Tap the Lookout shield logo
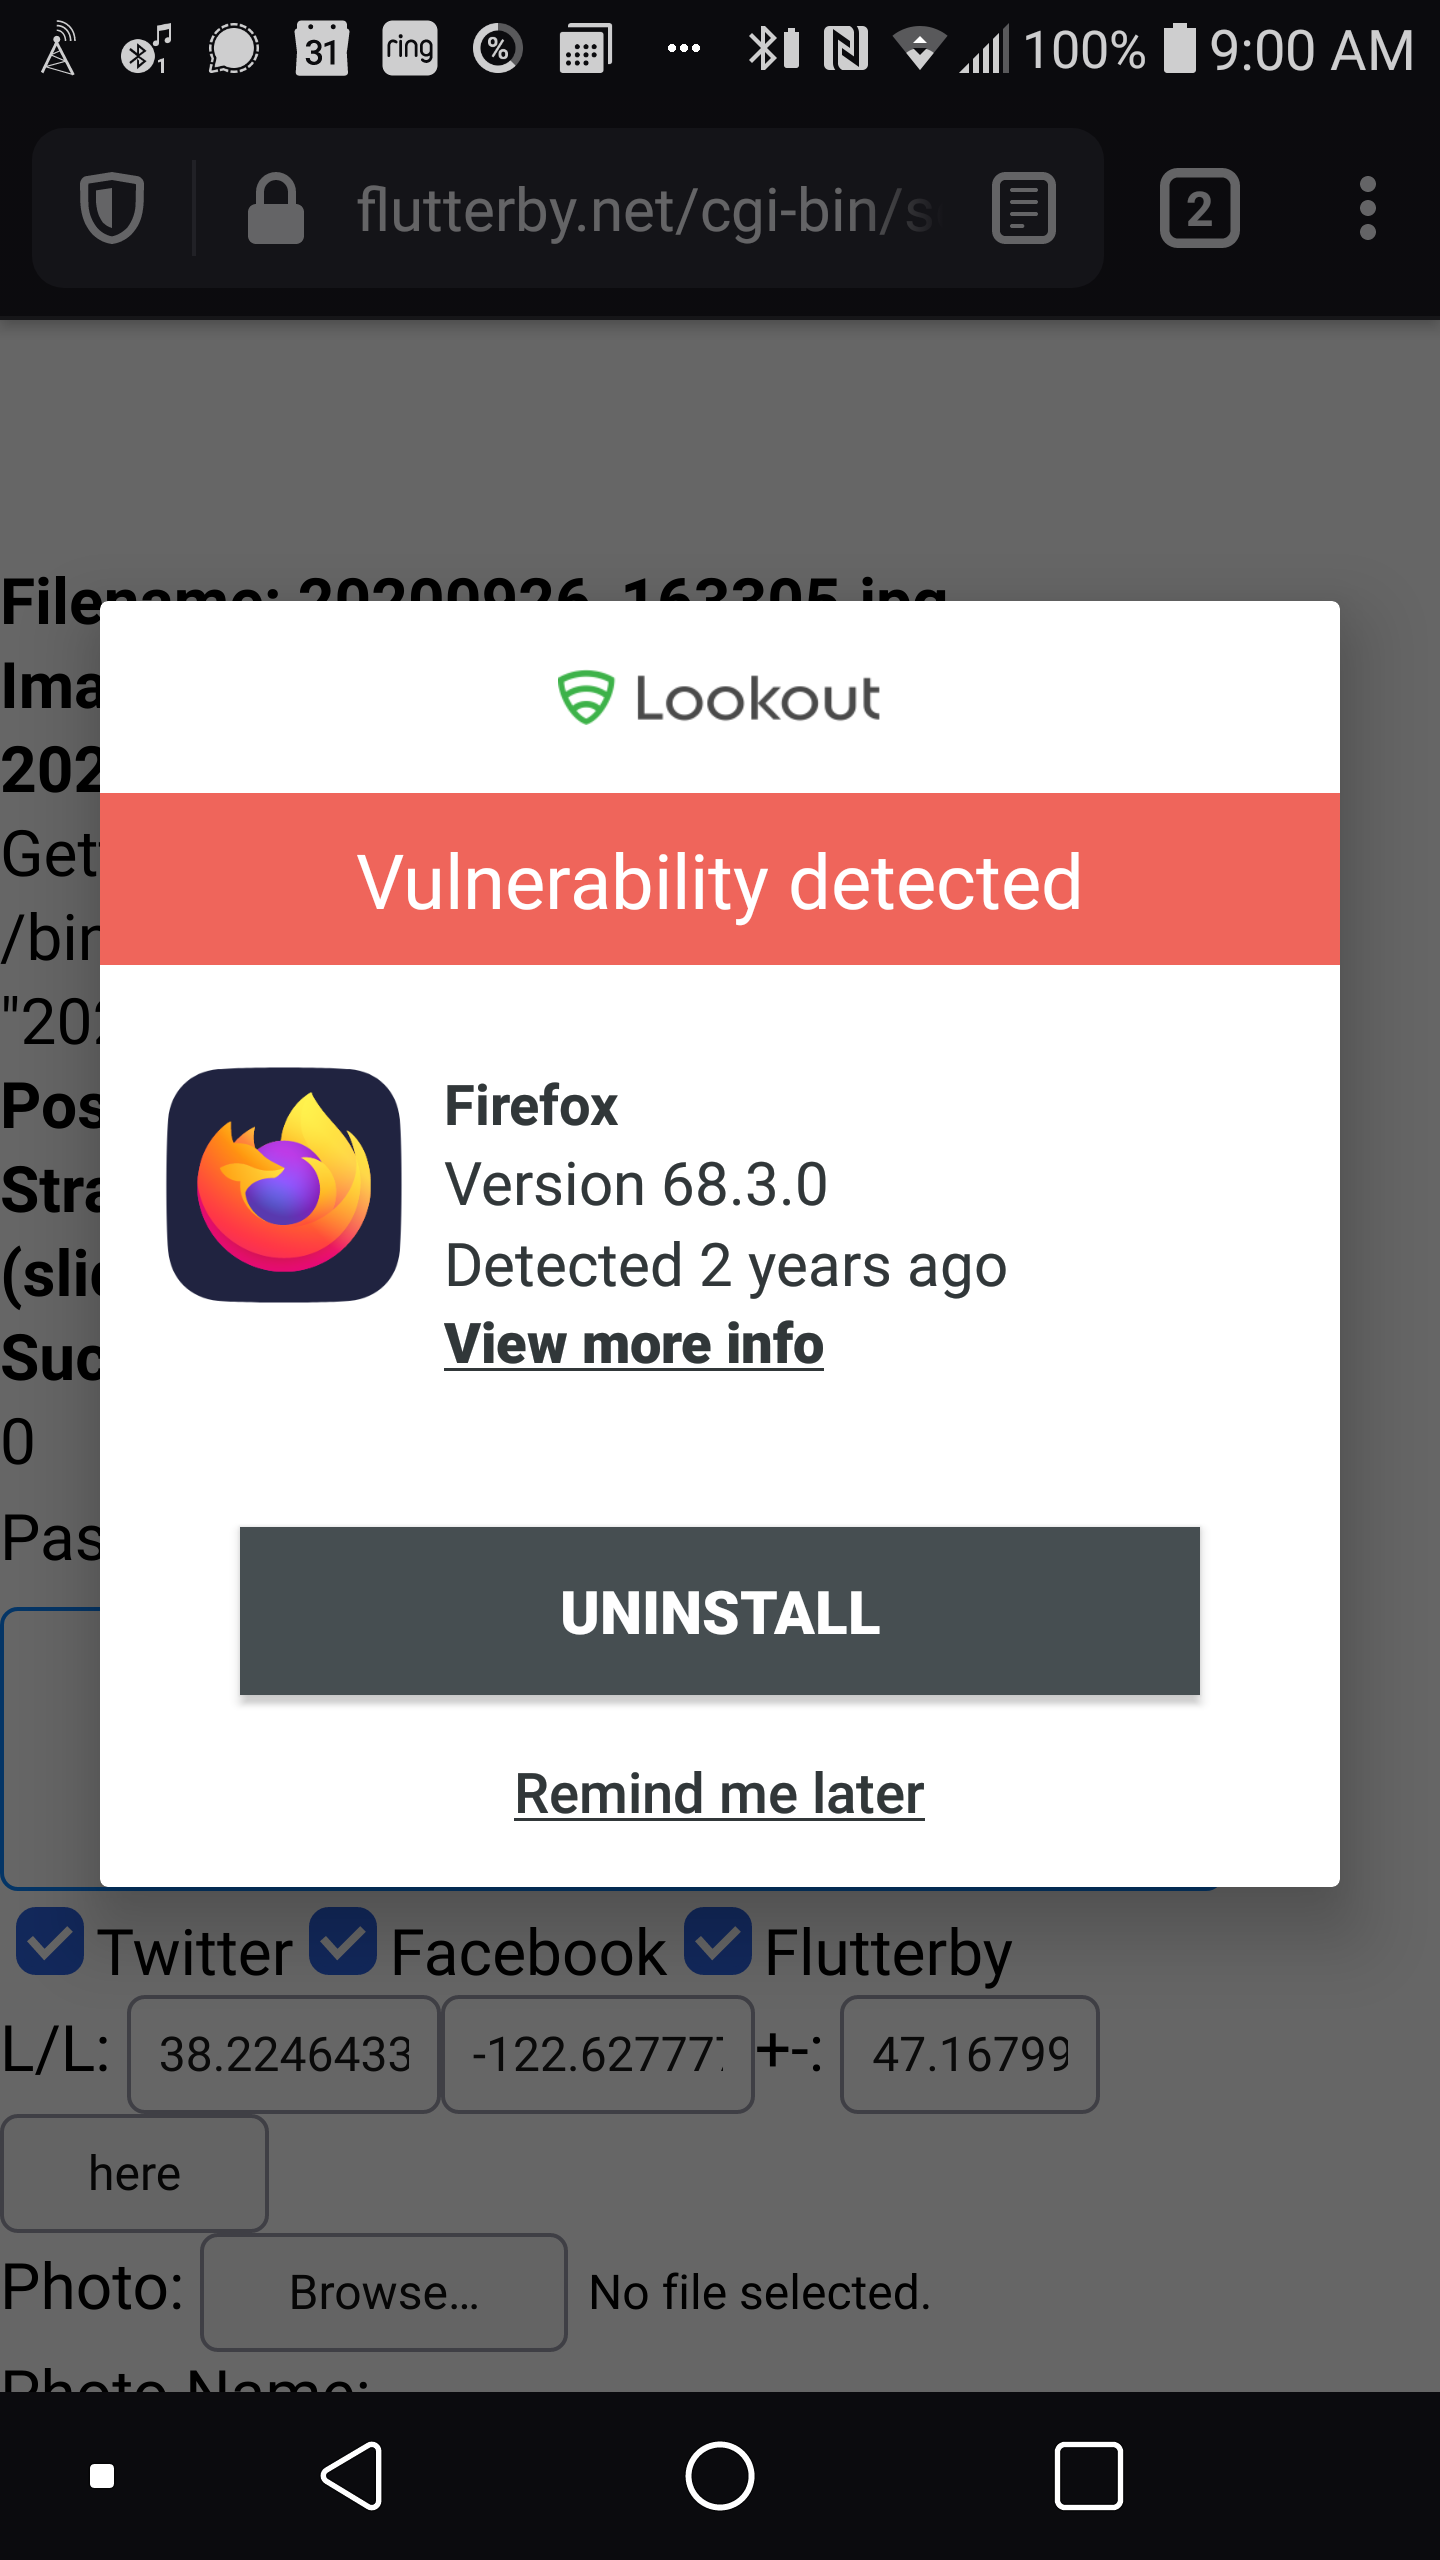 click(x=585, y=697)
